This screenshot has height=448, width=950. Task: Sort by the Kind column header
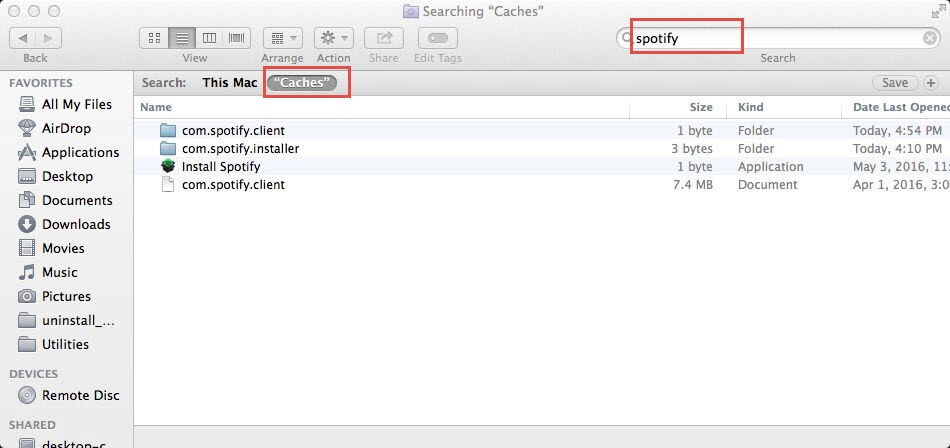point(784,107)
